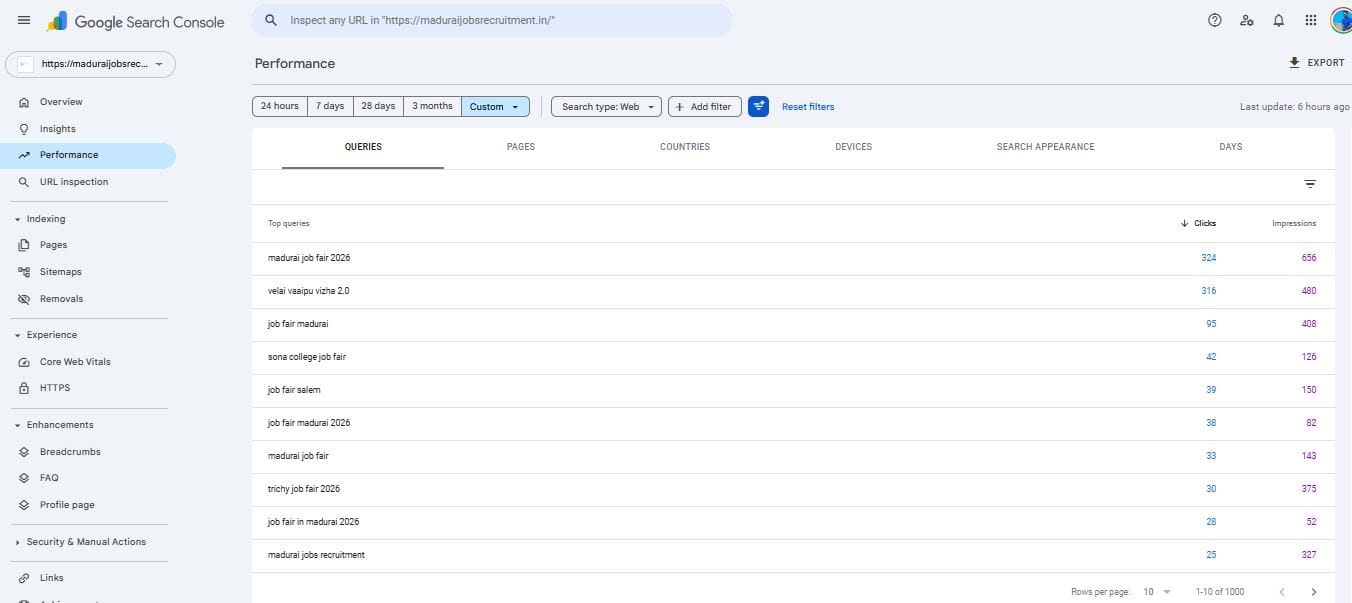This screenshot has width=1352, height=603.
Task: Open the DEVICES tab
Action: coord(853,146)
